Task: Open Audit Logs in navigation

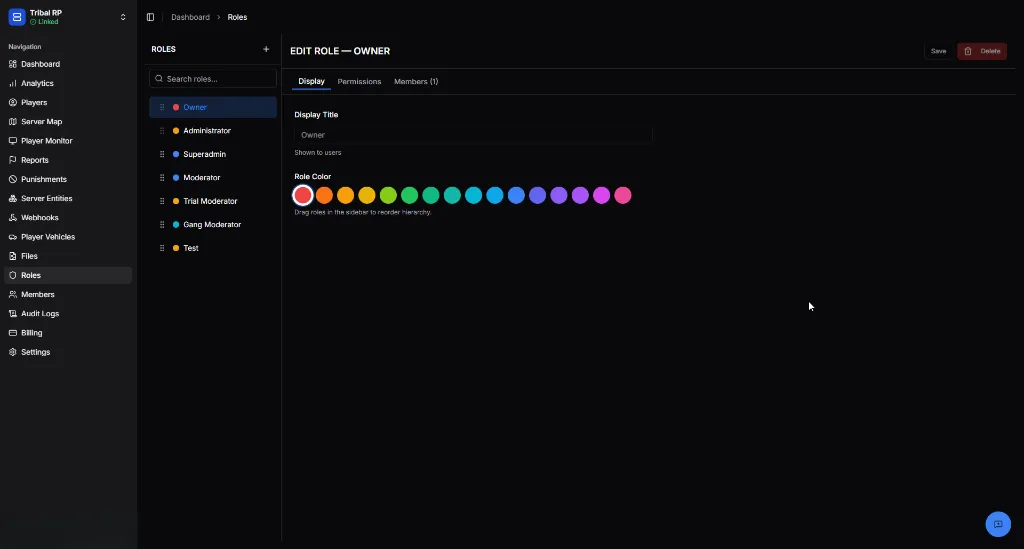Action: point(68,313)
